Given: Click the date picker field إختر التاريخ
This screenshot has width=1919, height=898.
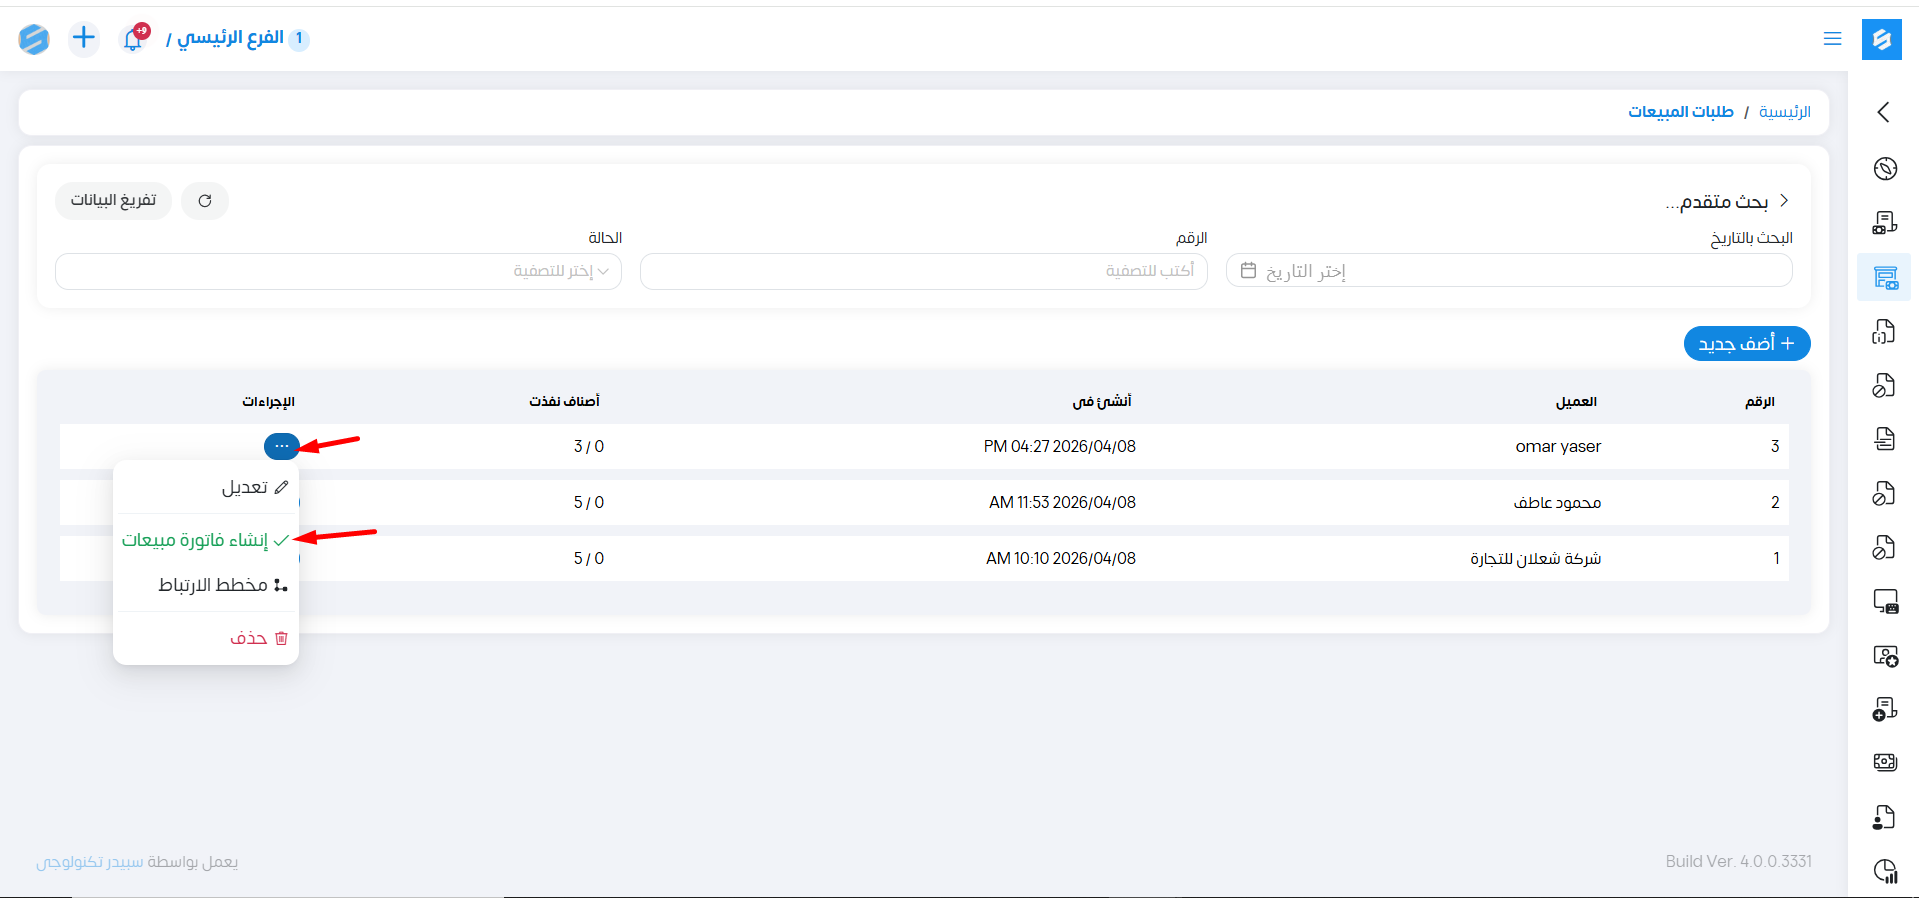Looking at the screenshot, I should 1508,272.
